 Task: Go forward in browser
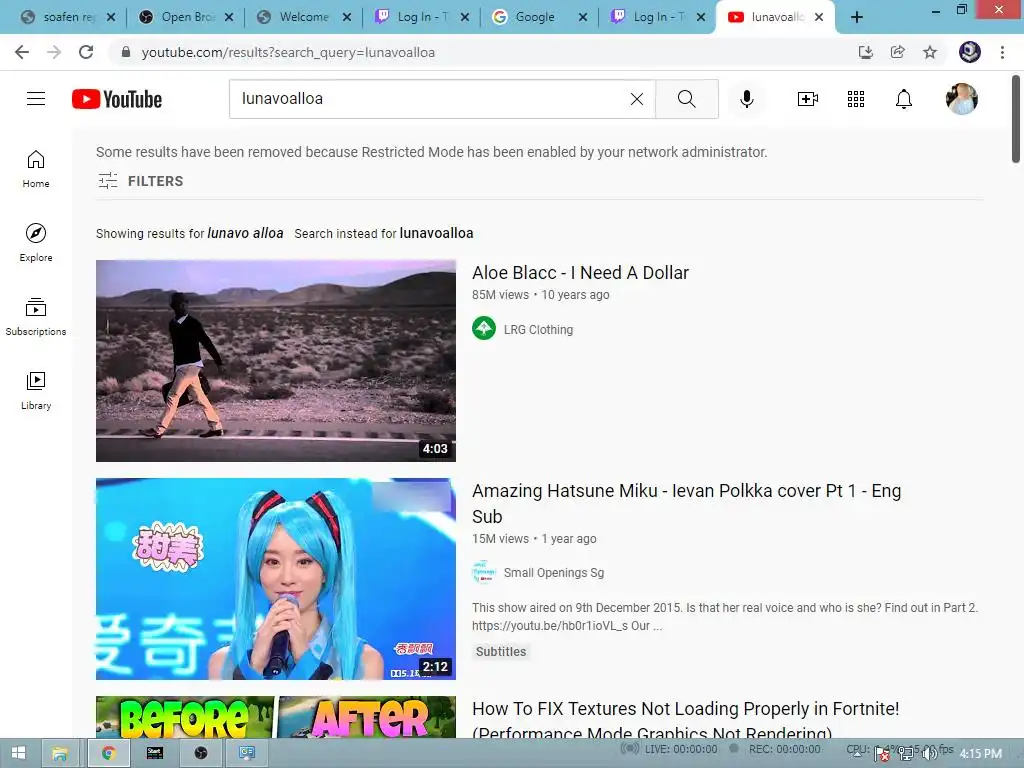[54, 52]
